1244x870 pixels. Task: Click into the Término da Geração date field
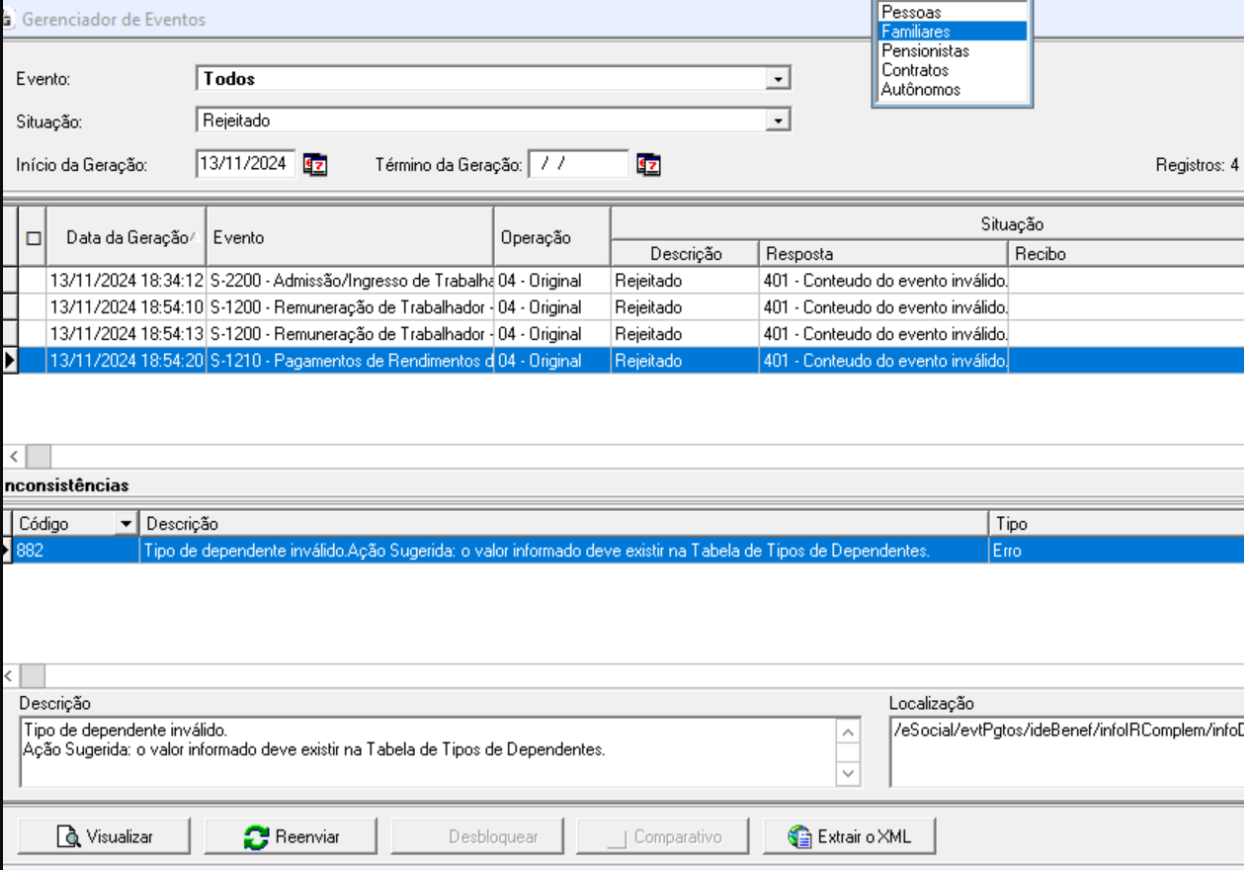pyautogui.click(x=578, y=164)
